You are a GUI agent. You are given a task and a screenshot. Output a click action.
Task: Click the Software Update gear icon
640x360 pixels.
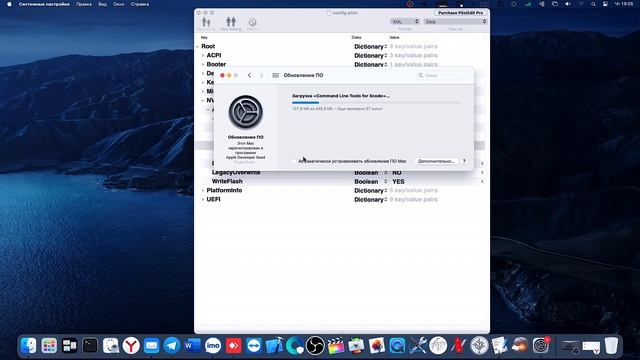coord(246,112)
